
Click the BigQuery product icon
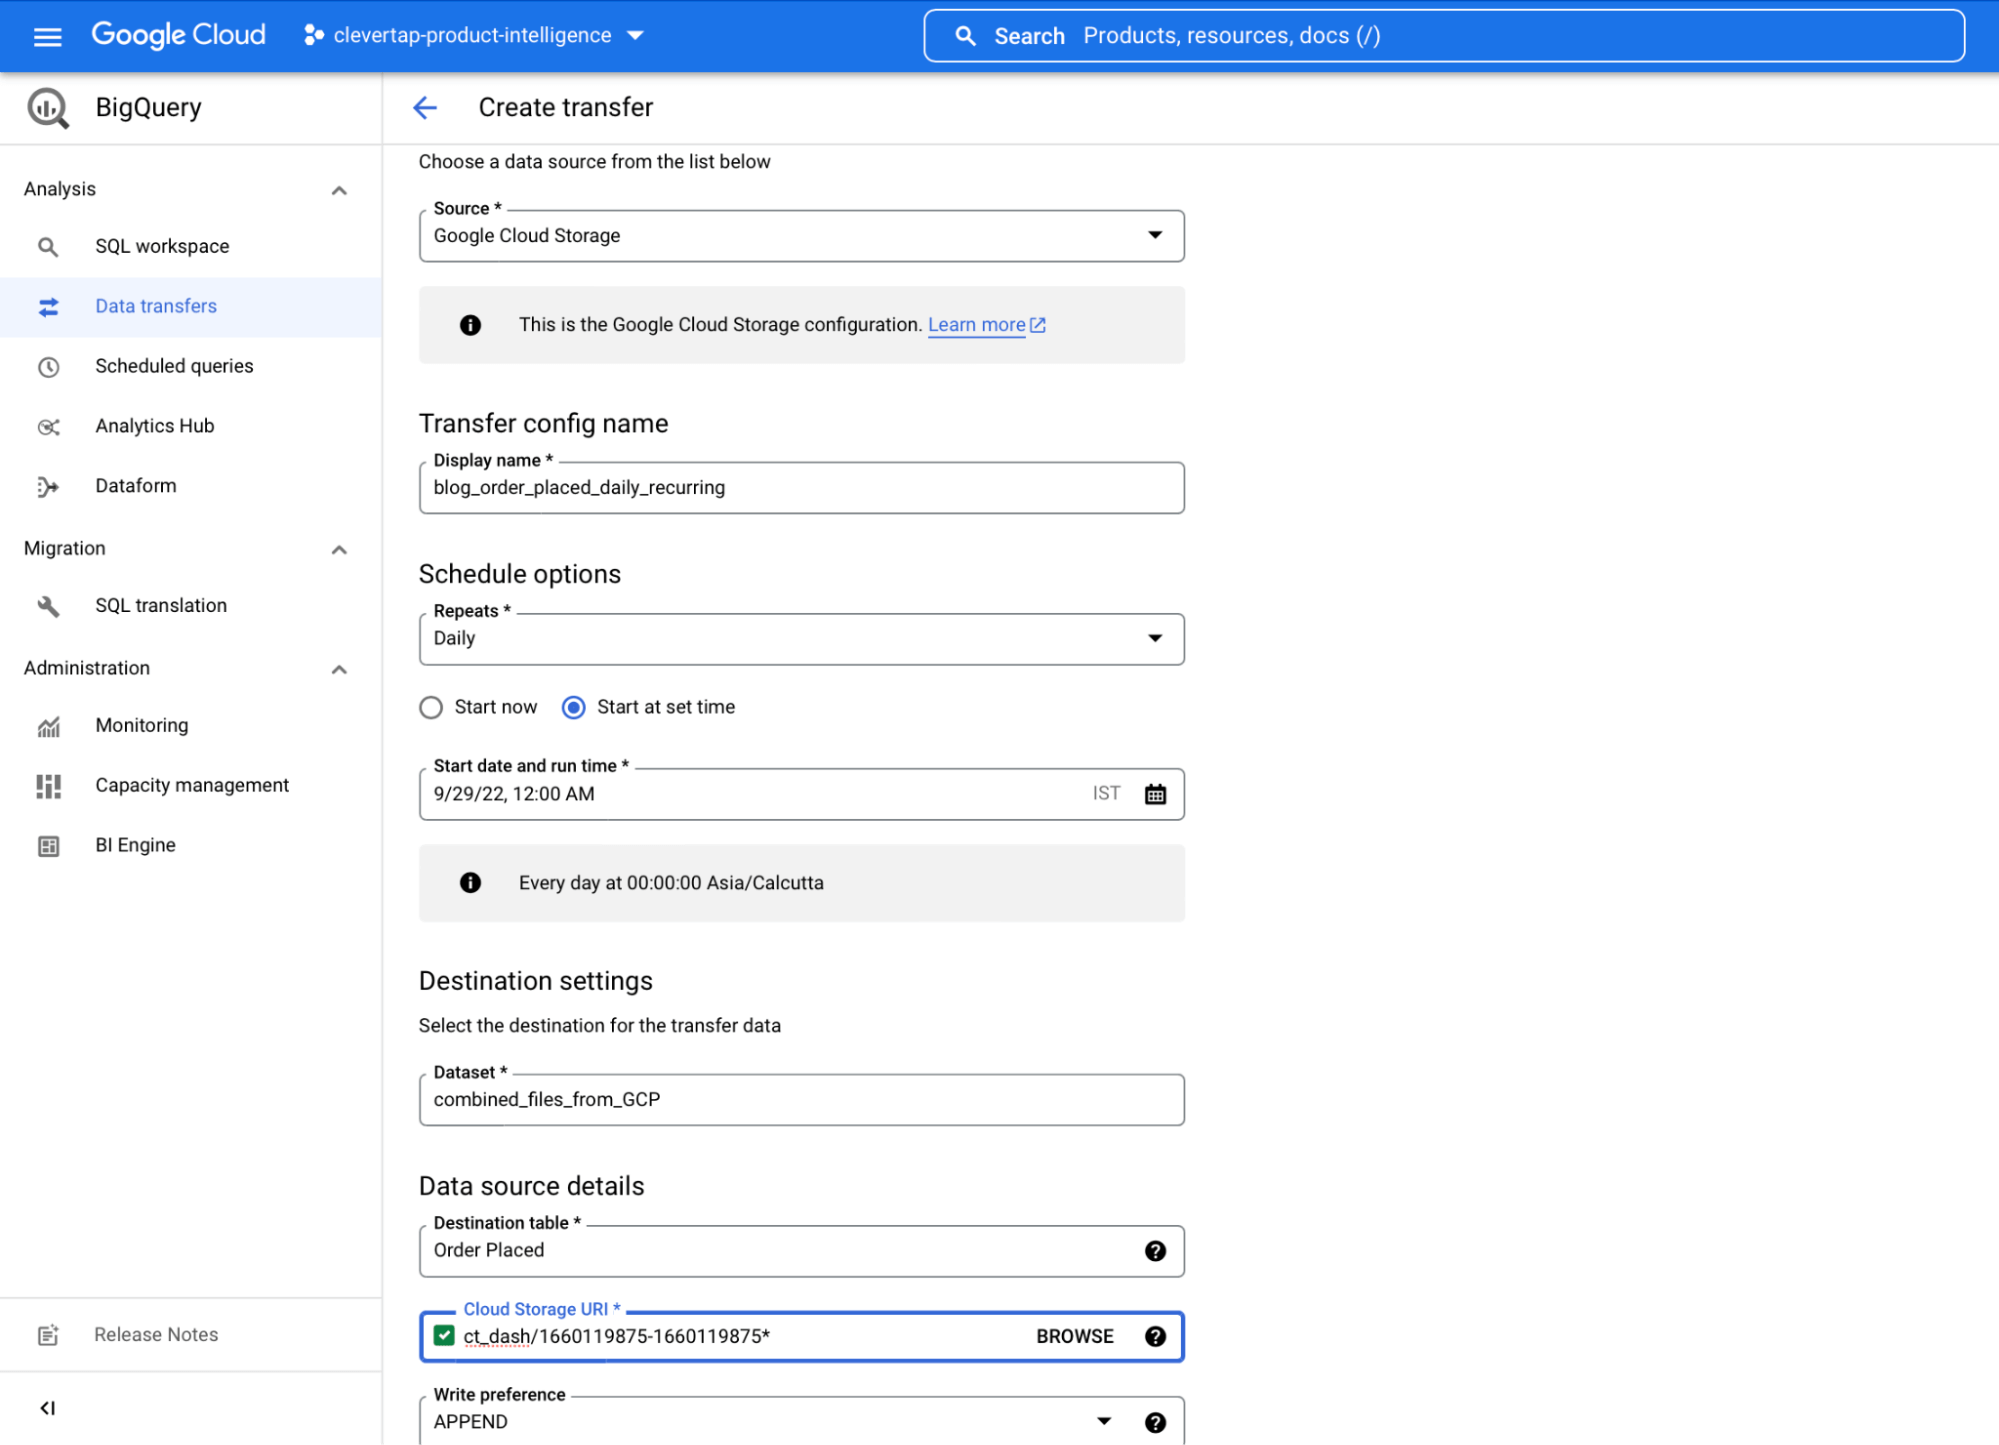click(48, 108)
